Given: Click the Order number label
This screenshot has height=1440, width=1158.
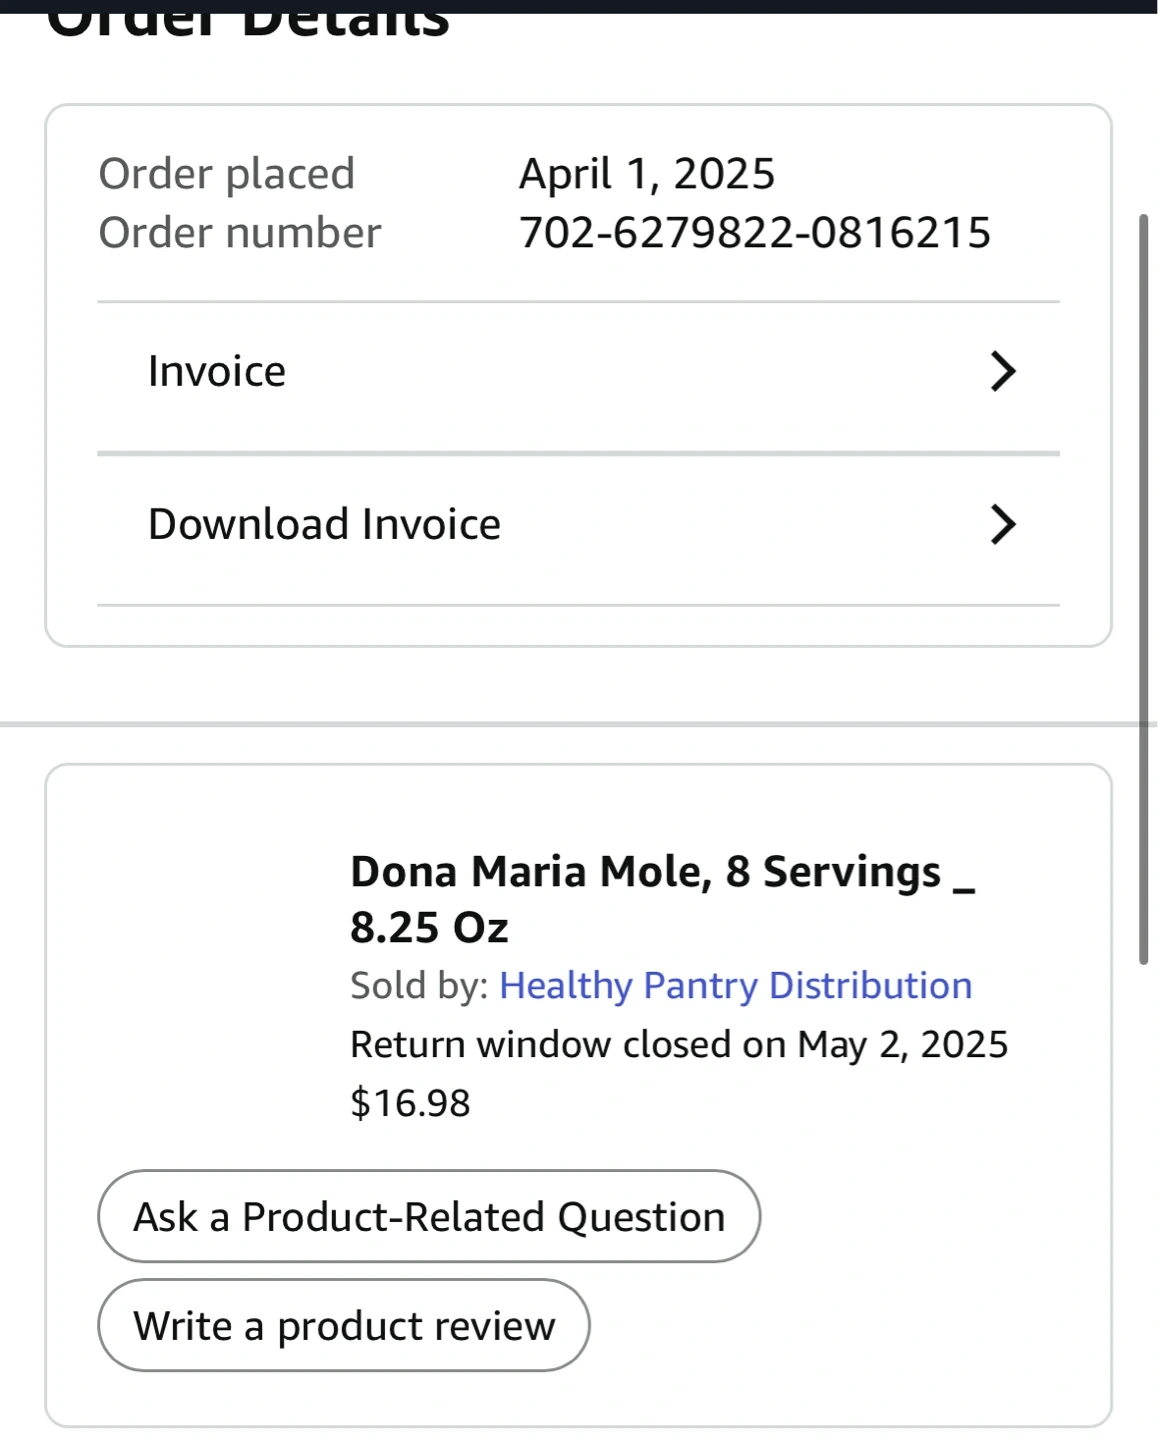Looking at the screenshot, I should pyautogui.click(x=240, y=233).
